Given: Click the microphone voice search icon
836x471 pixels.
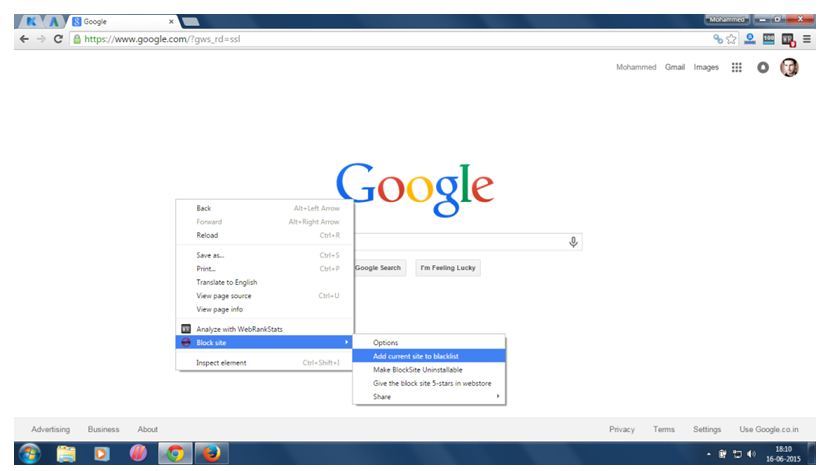Looking at the screenshot, I should point(573,242).
